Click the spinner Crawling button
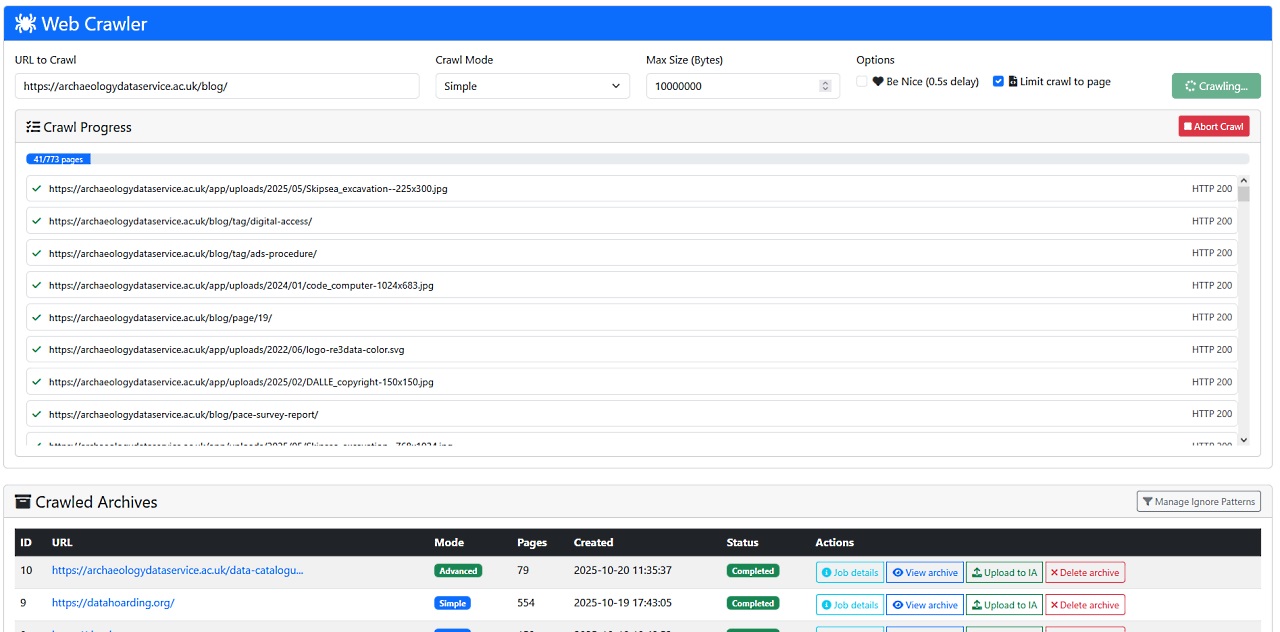This screenshot has width=1280, height=632. [x=1215, y=86]
